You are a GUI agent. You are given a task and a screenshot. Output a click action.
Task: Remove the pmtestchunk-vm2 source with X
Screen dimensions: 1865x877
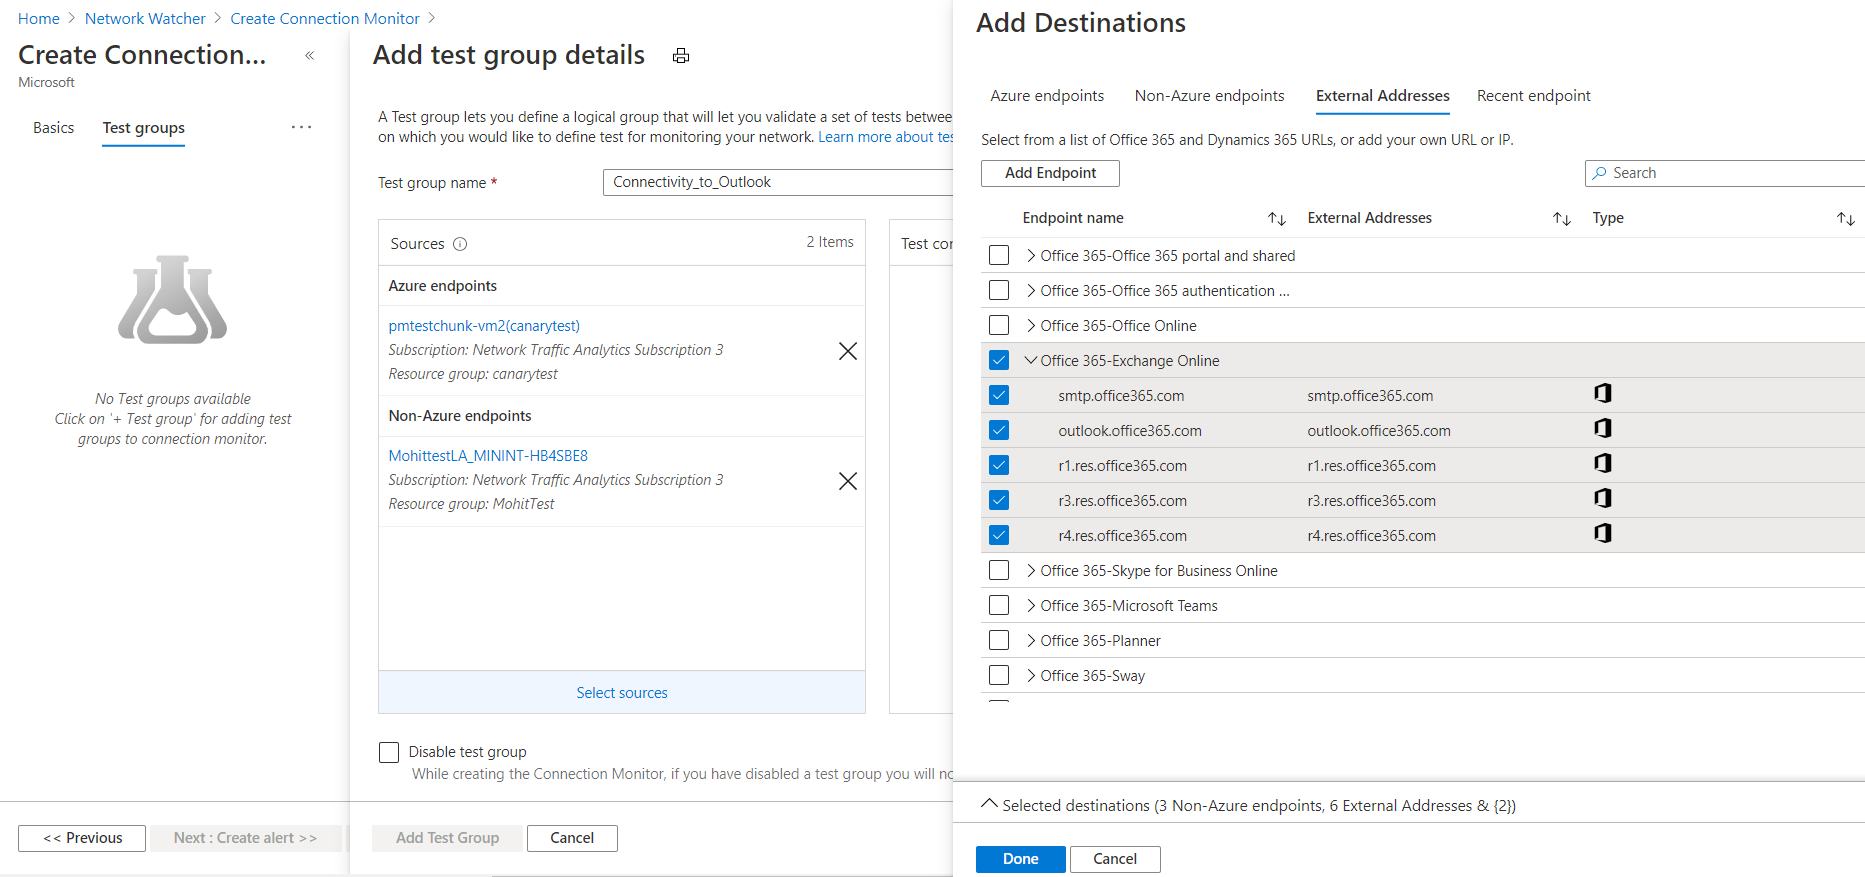(847, 351)
